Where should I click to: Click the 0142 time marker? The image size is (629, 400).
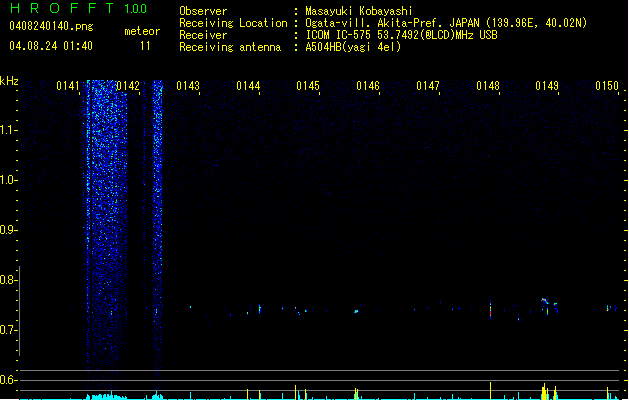click(x=128, y=86)
